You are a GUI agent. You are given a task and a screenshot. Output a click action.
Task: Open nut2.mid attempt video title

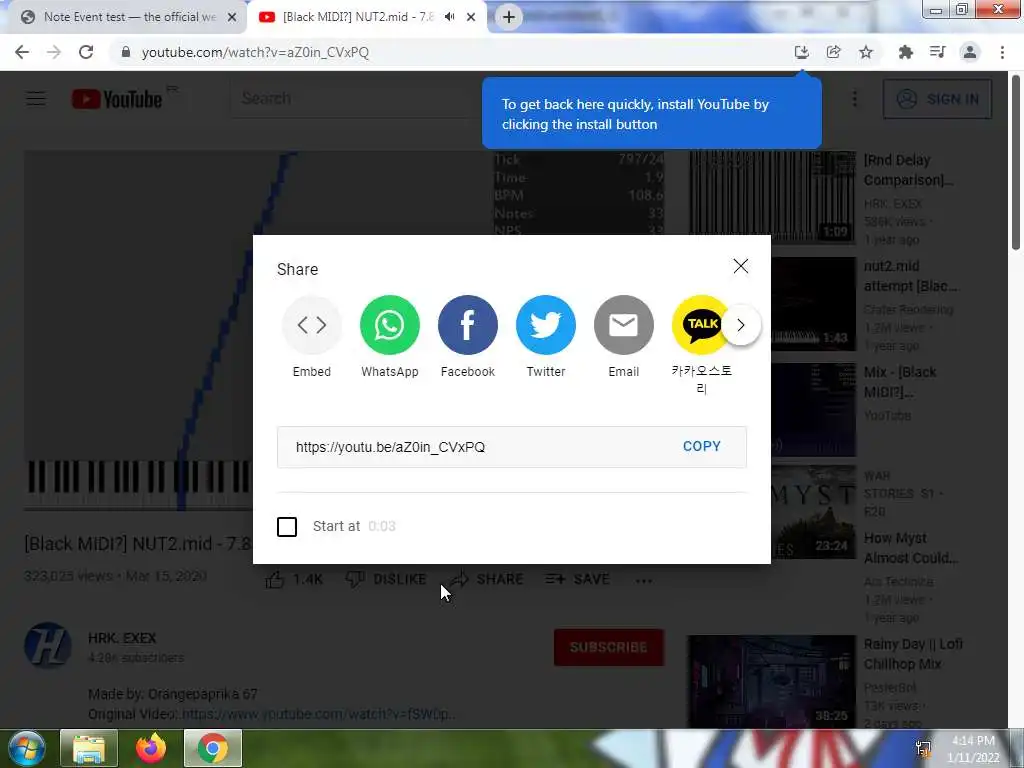pyautogui.click(x=910, y=276)
